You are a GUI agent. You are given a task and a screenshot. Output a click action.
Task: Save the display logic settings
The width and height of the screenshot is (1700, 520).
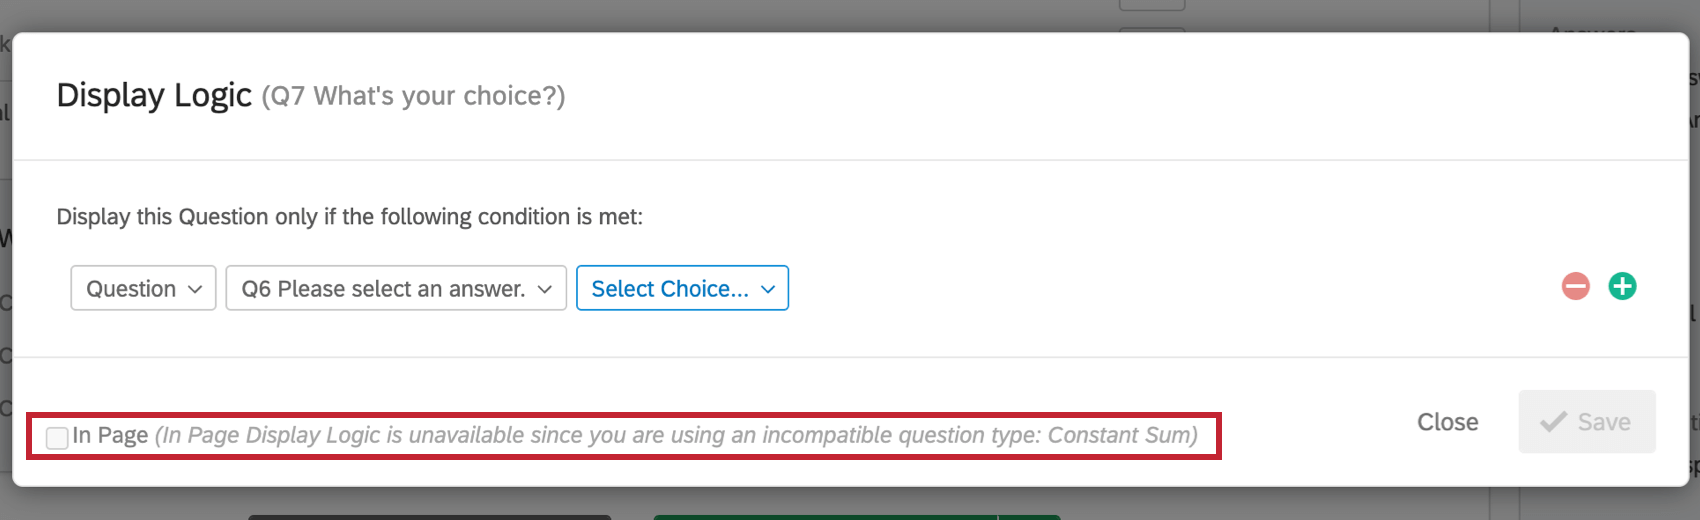click(x=1586, y=422)
